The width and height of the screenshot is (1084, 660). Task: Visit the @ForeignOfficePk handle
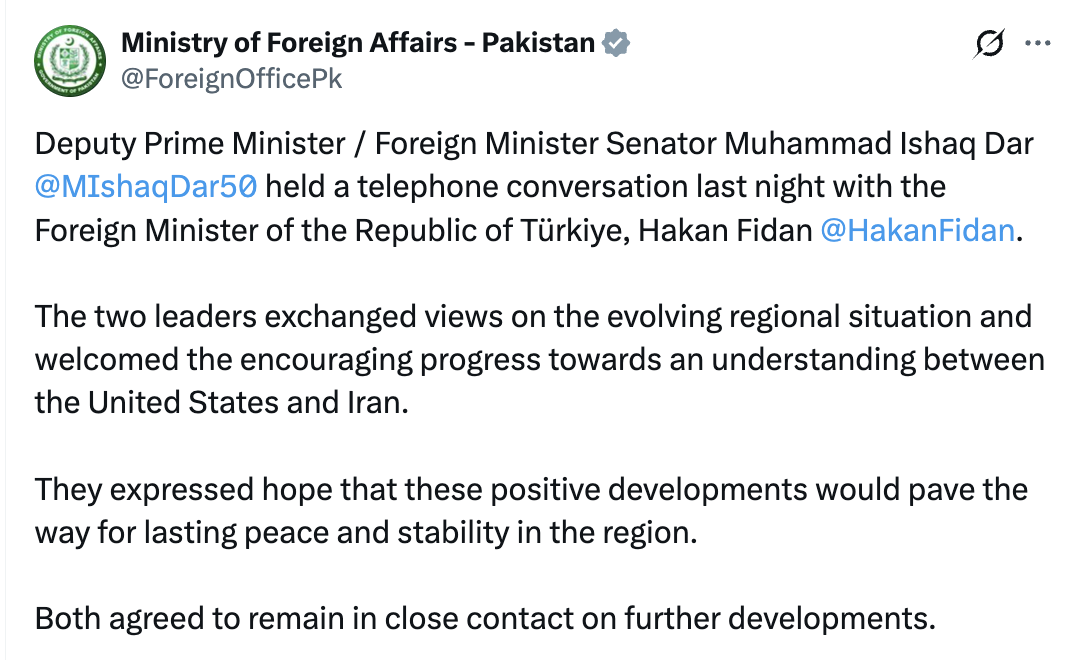(231, 79)
